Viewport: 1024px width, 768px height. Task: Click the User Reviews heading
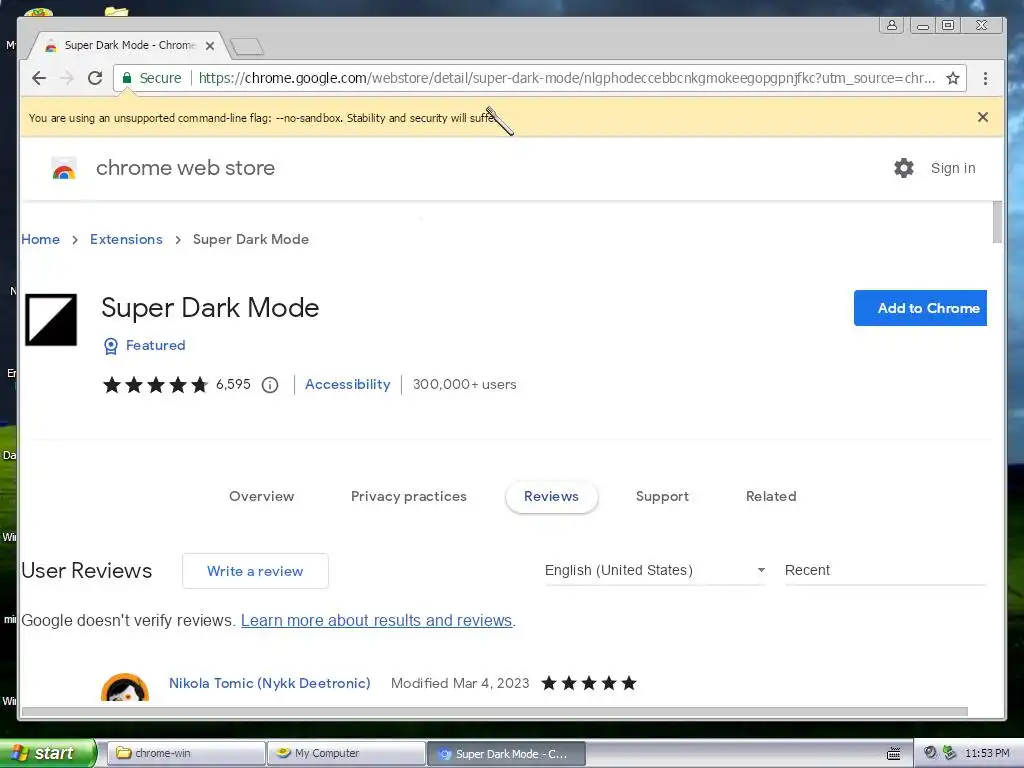pyautogui.click(x=87, y=571)
